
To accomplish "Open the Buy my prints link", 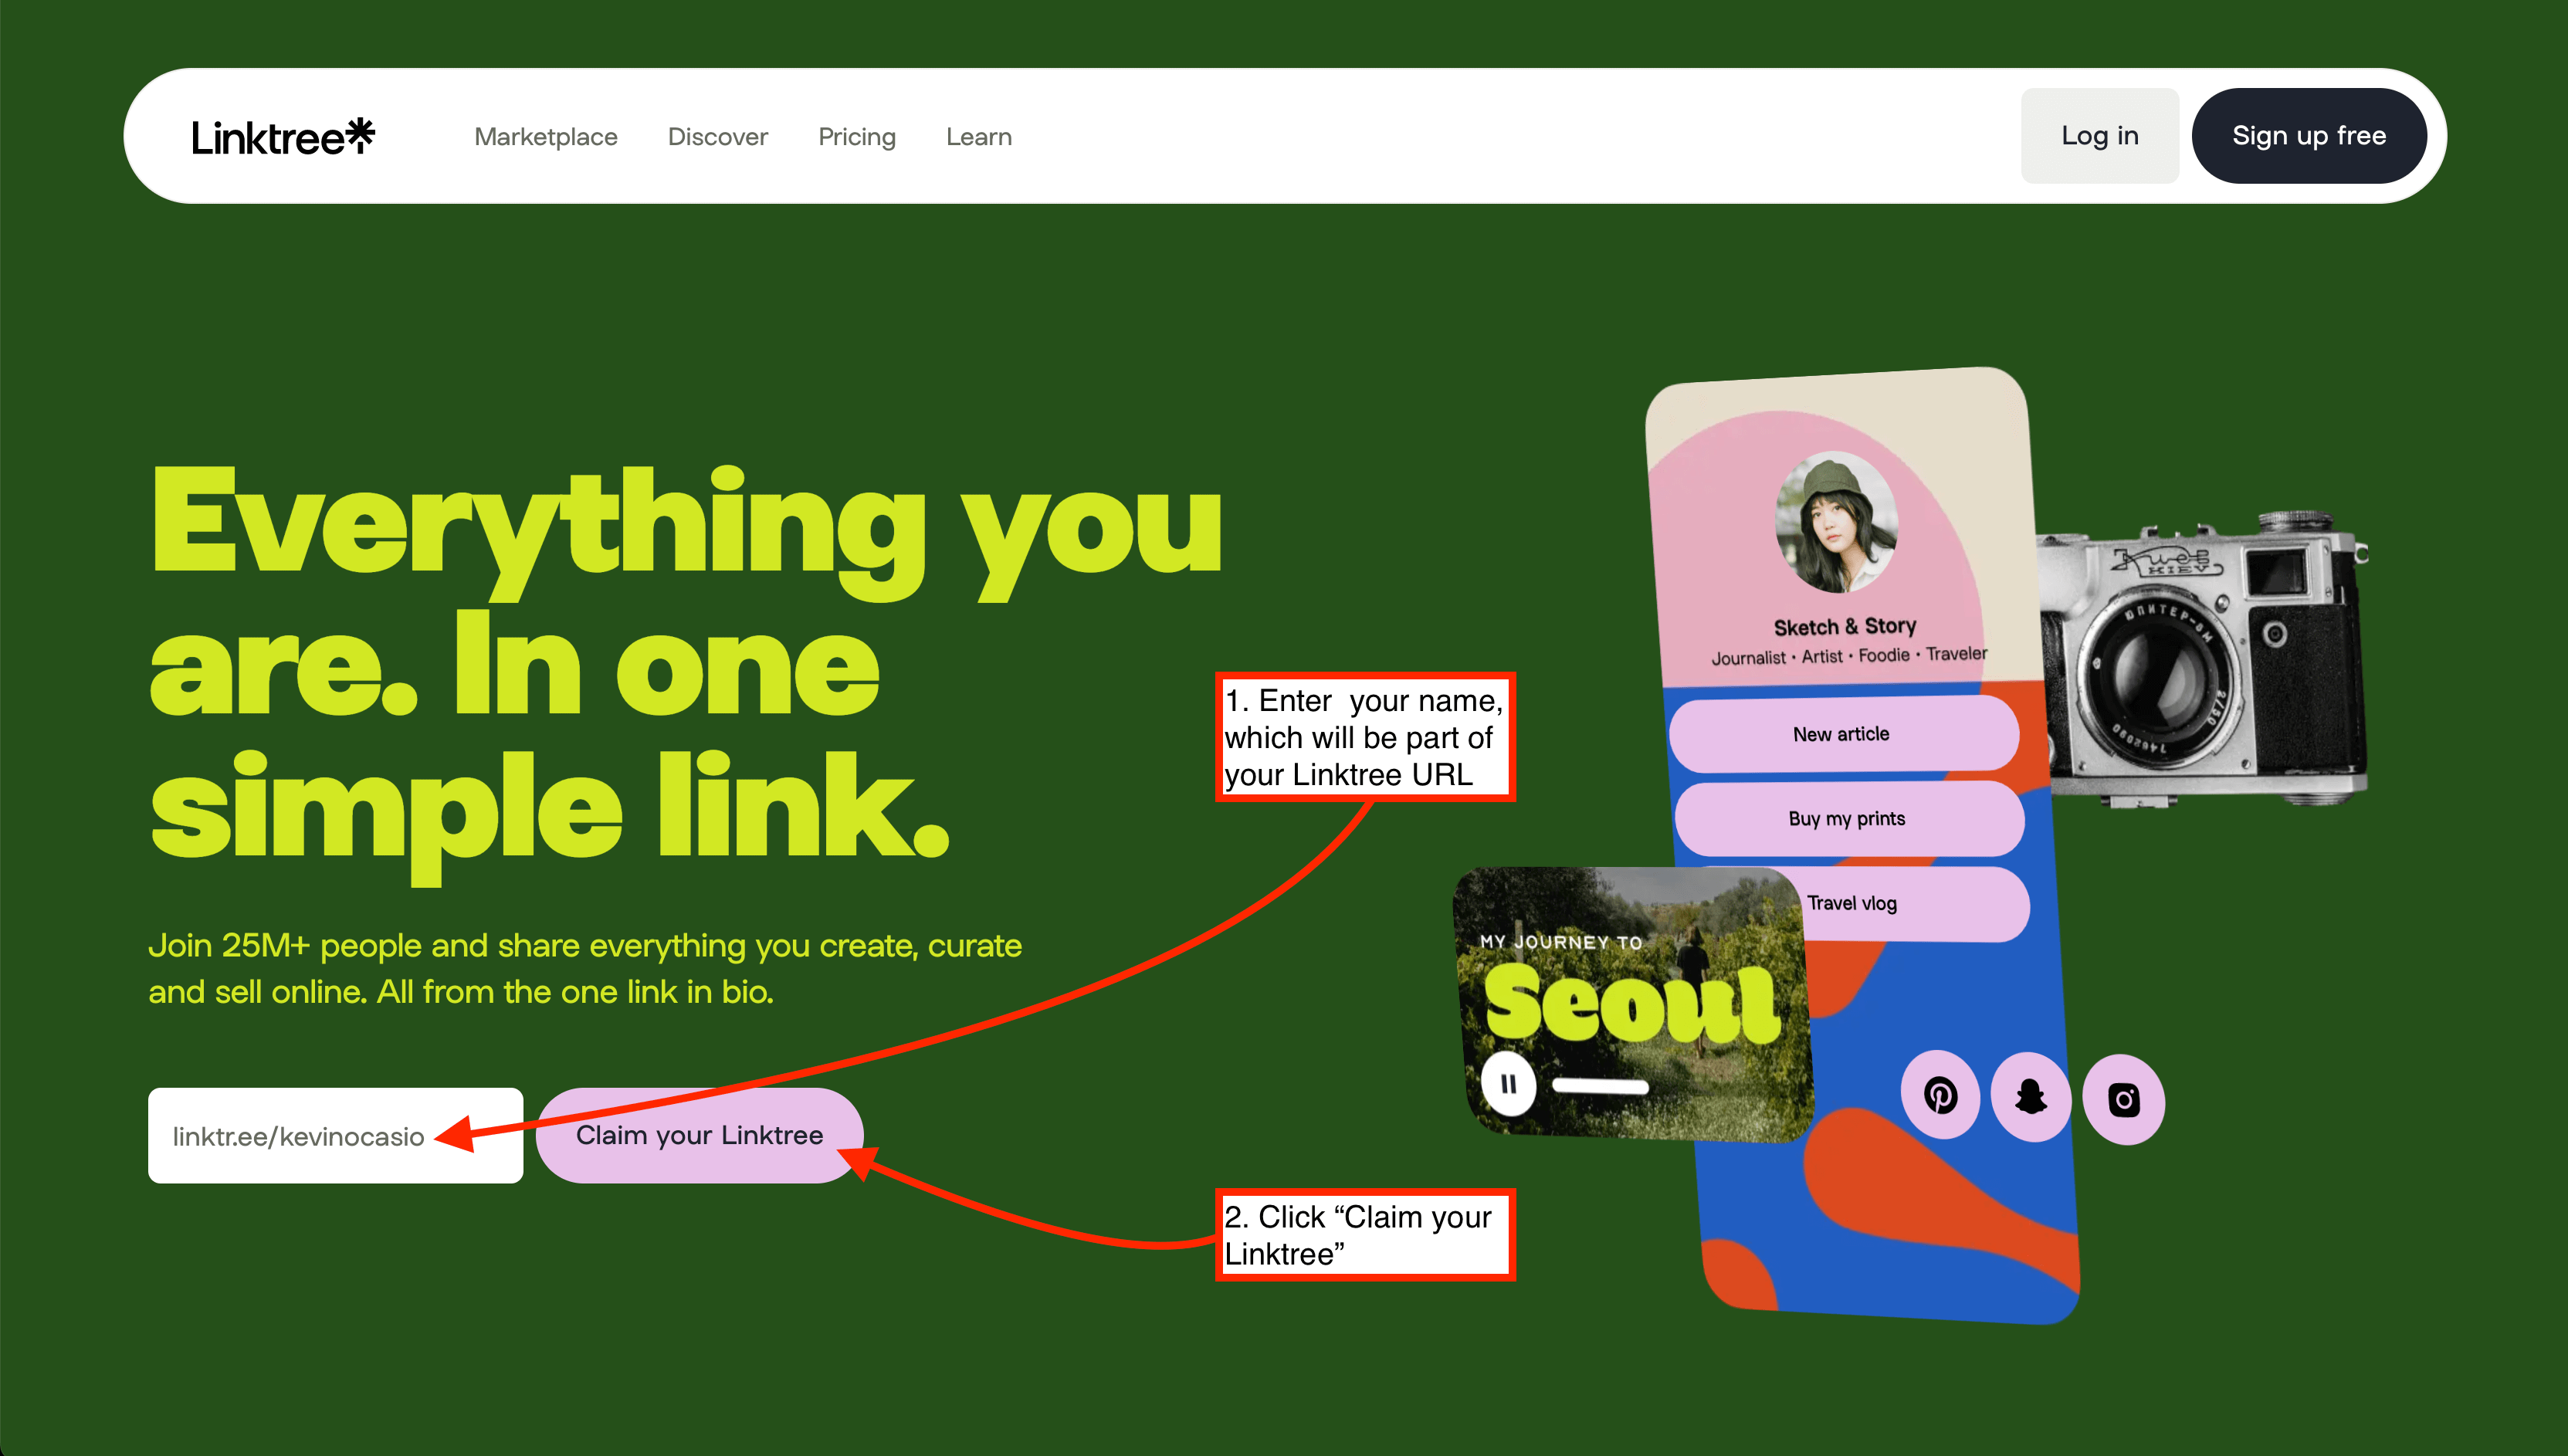I will 1848,819.
